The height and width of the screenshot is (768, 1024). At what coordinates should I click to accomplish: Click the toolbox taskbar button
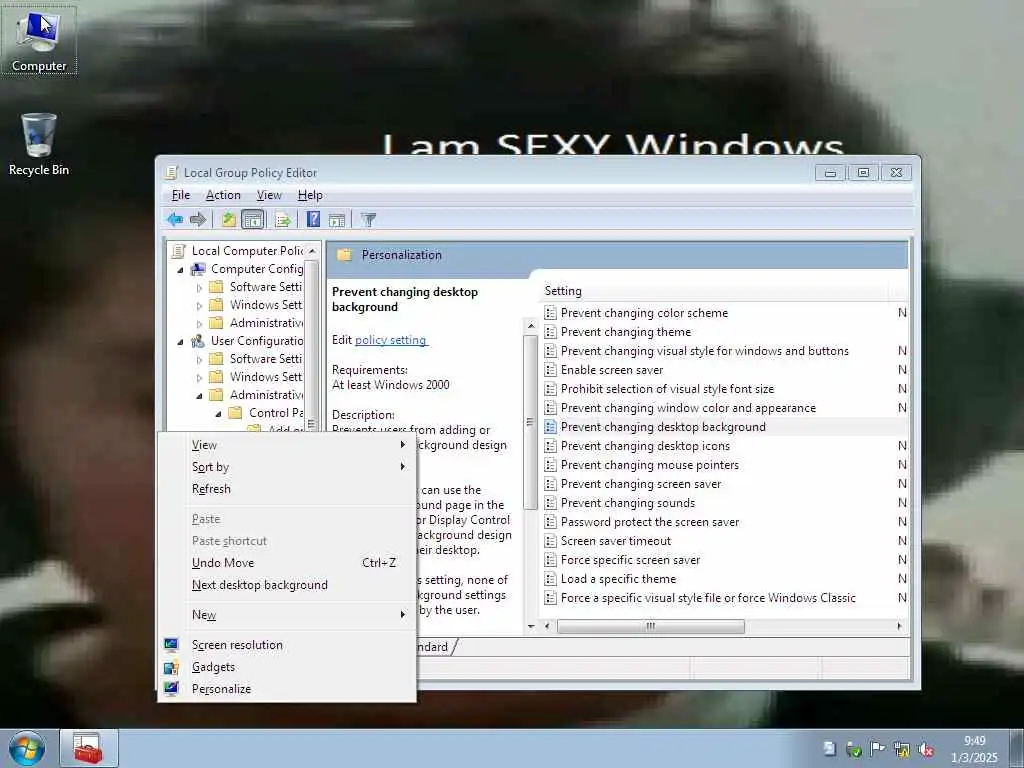click(89, 748)
